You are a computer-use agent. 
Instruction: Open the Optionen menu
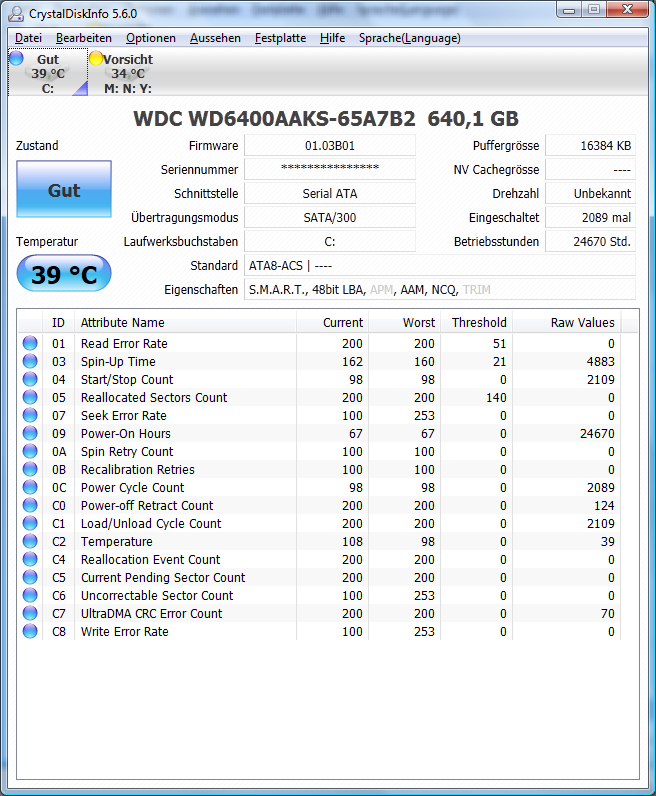151,38
